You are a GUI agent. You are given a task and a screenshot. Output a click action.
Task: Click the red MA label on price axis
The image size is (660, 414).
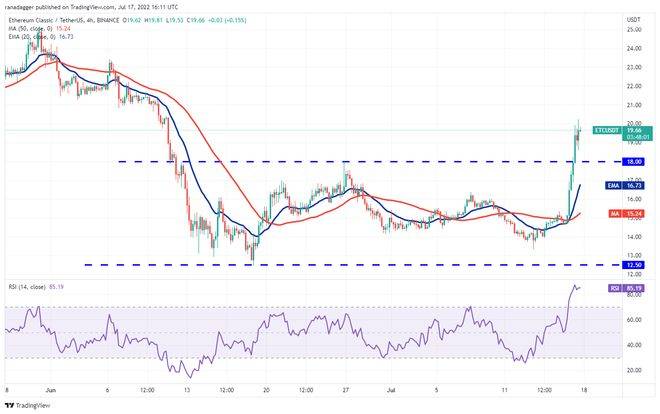tap(607, 213)
